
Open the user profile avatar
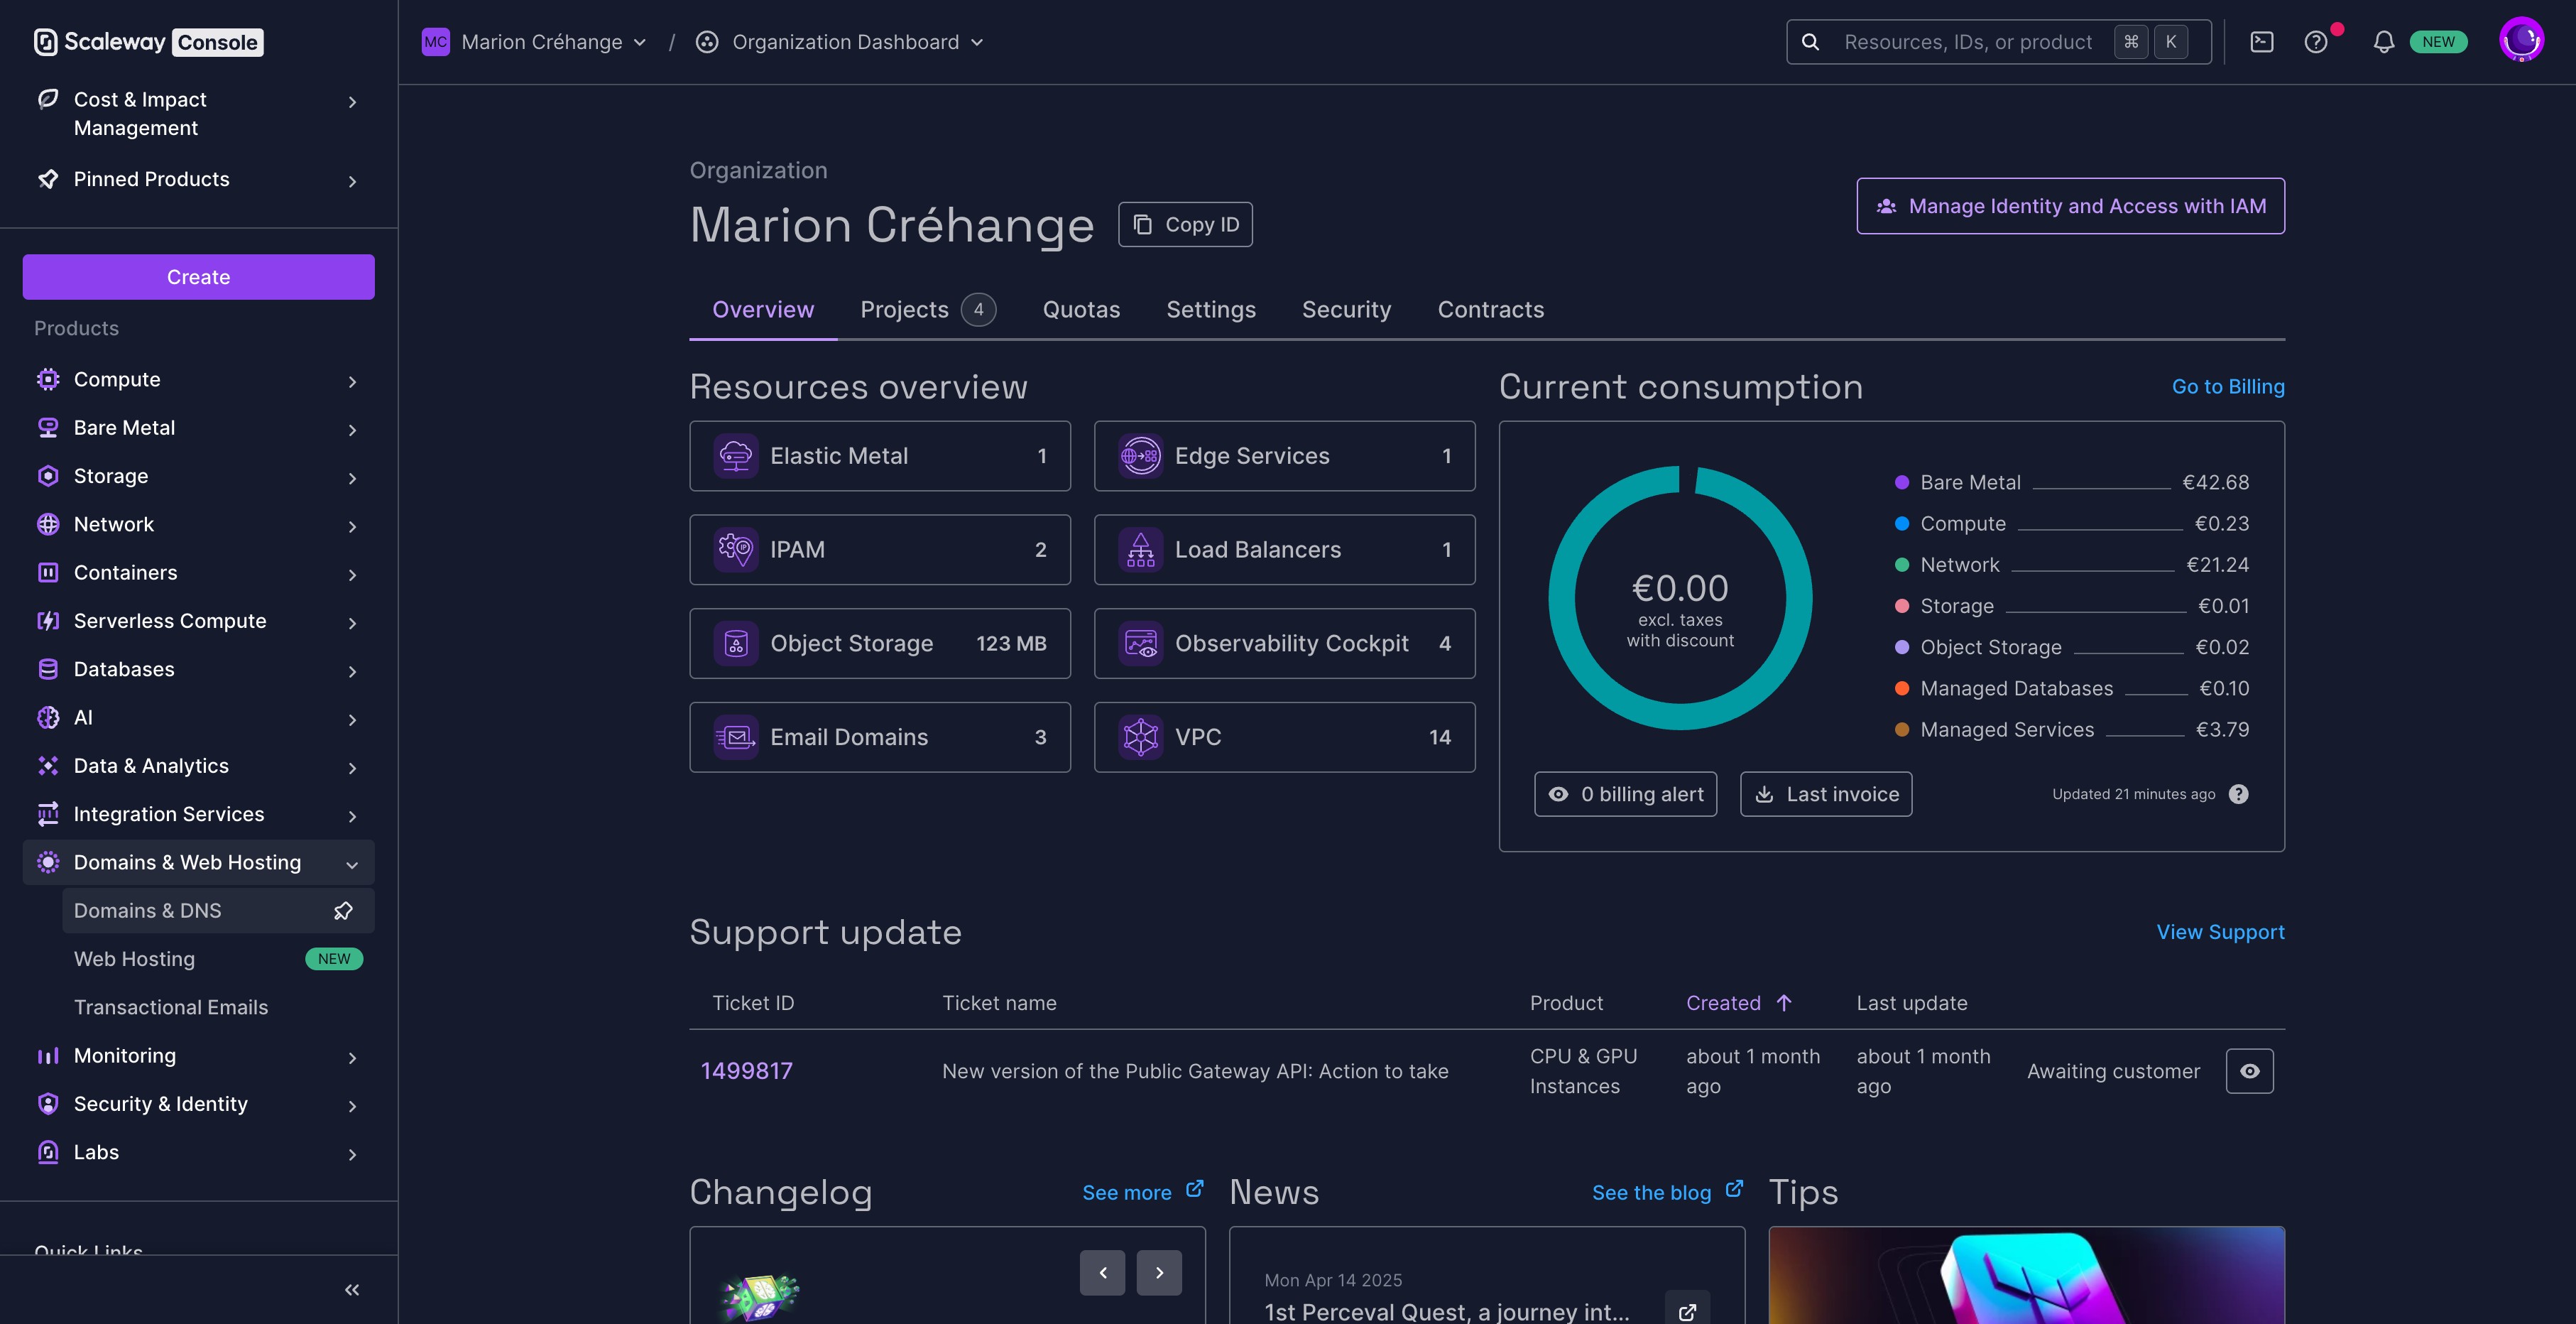[x=2521, y=41]
